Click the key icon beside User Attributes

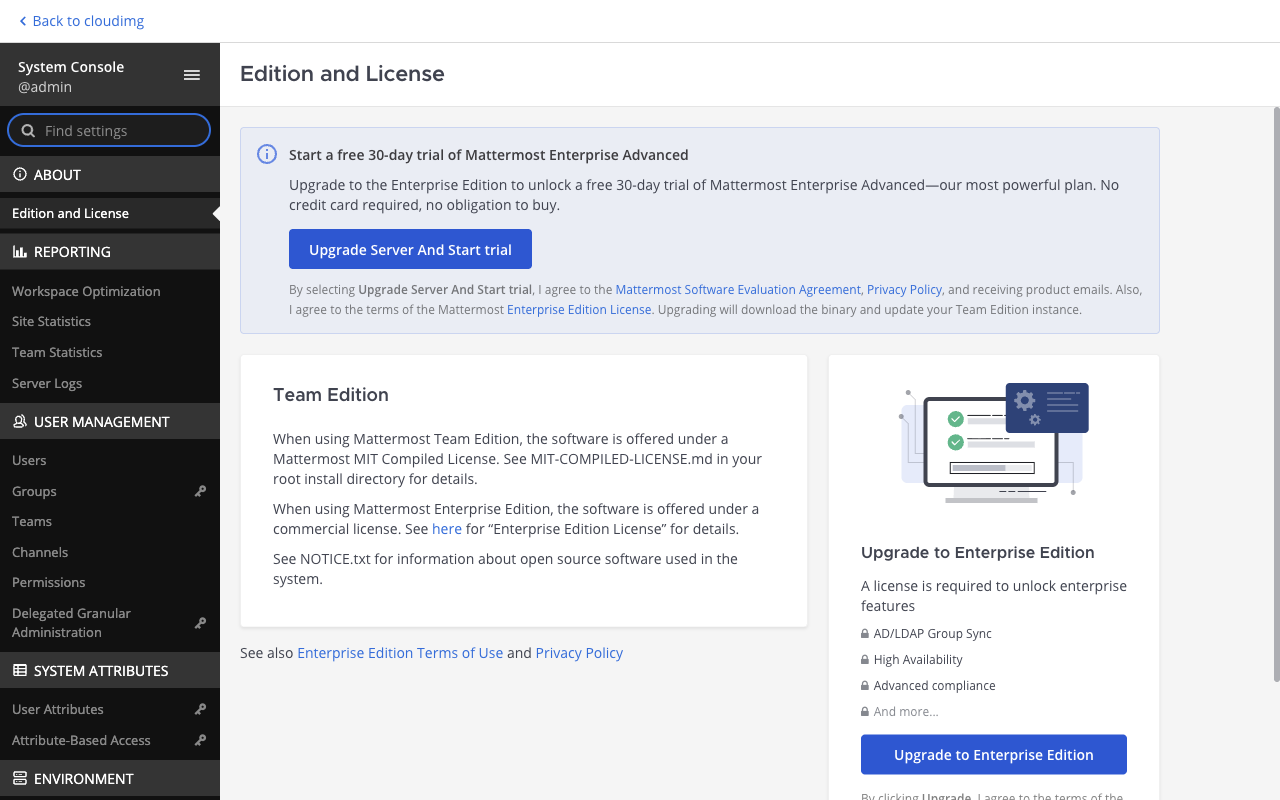(200, 710)
